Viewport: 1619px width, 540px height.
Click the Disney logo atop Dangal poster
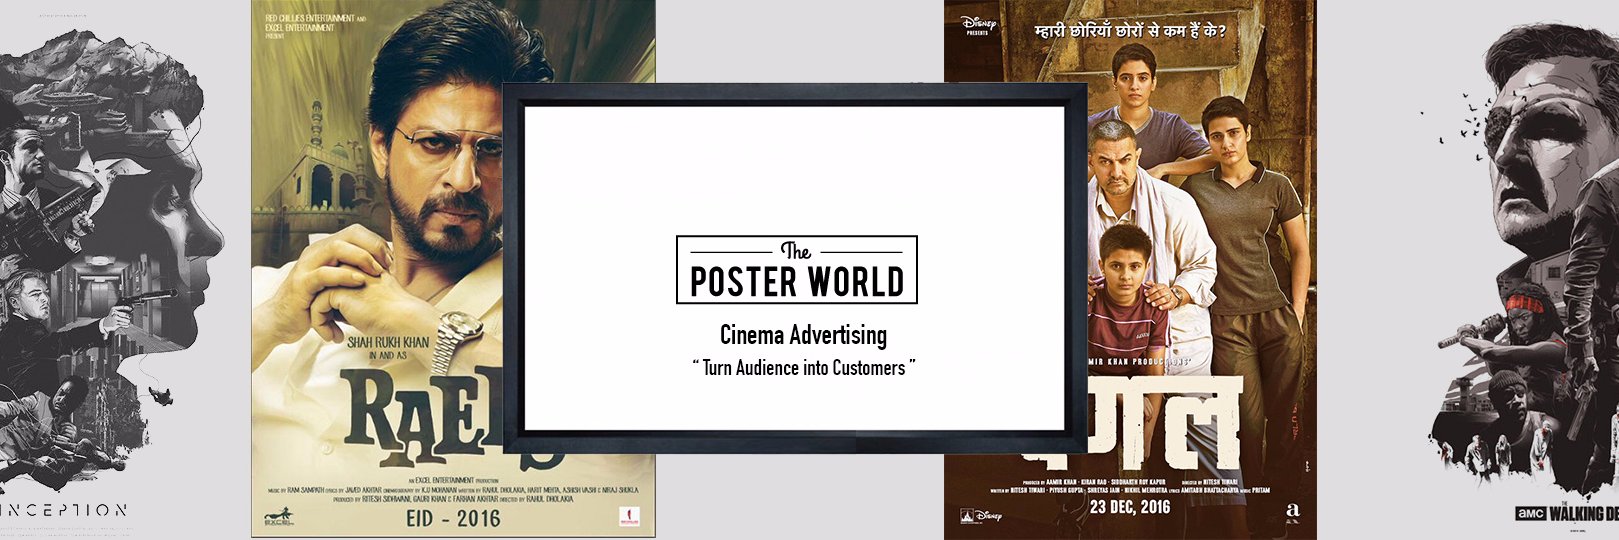point(978,24)
